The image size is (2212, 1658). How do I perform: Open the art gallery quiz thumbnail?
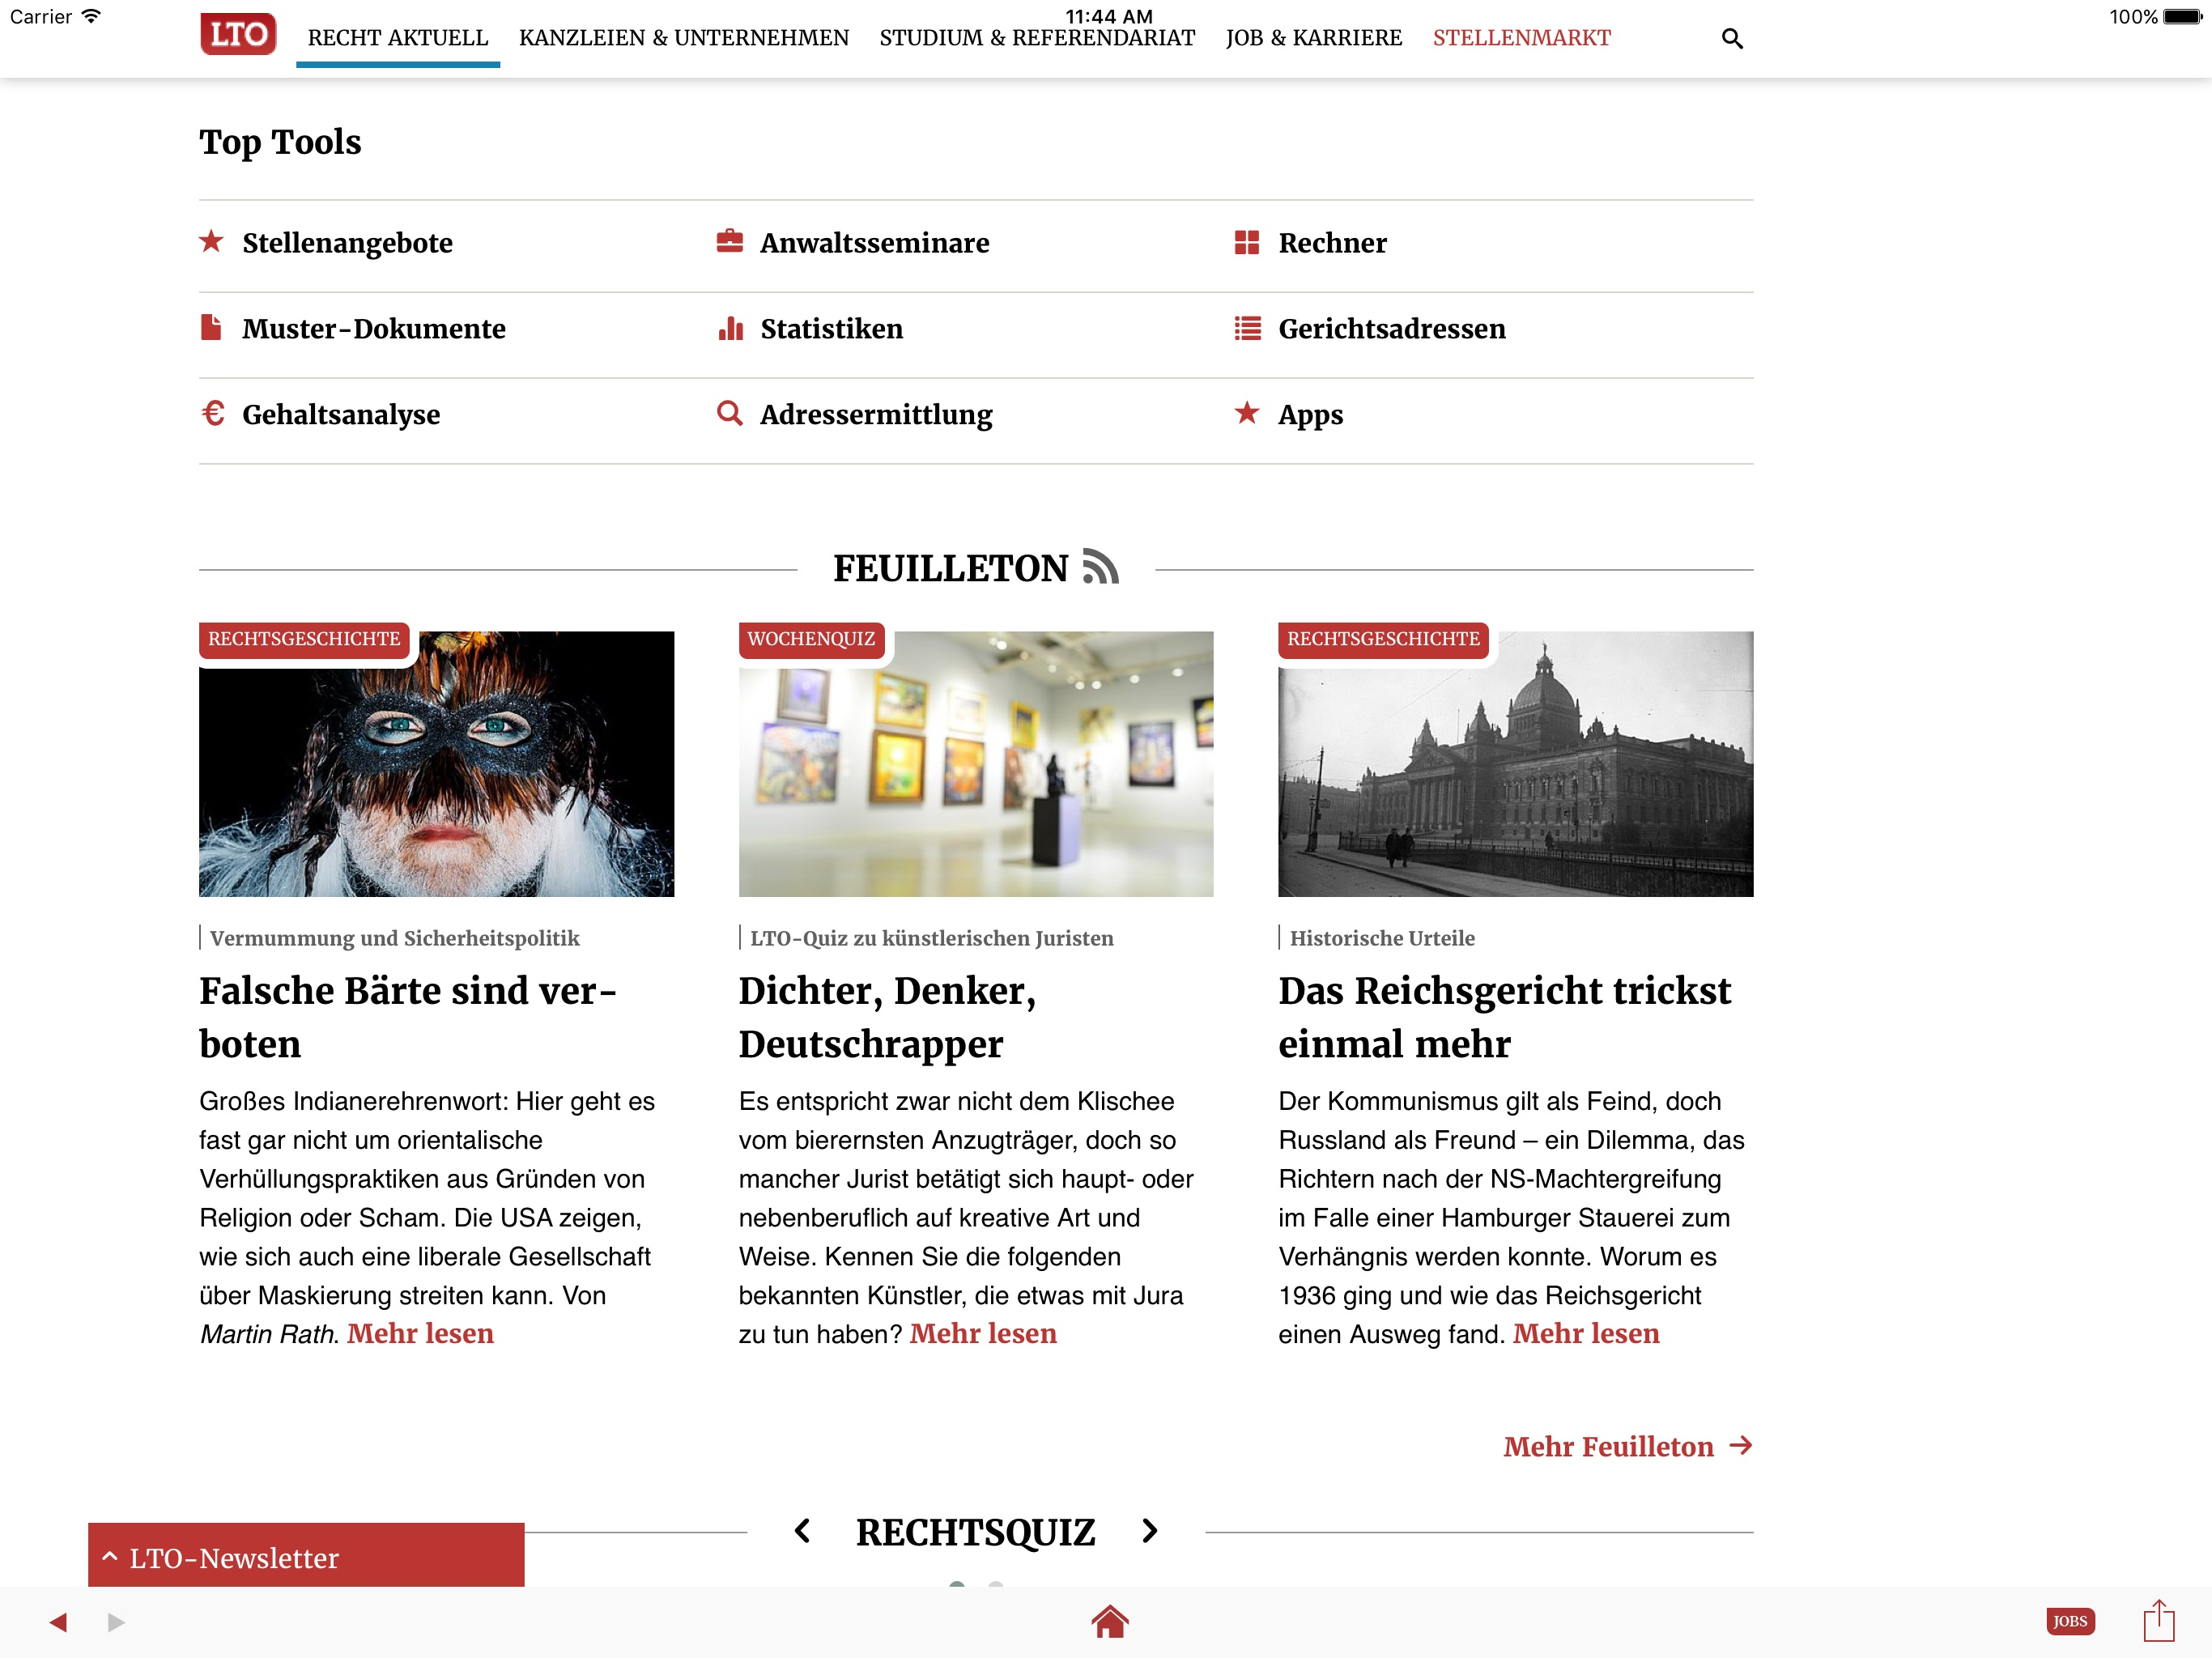tap(976, 763)
